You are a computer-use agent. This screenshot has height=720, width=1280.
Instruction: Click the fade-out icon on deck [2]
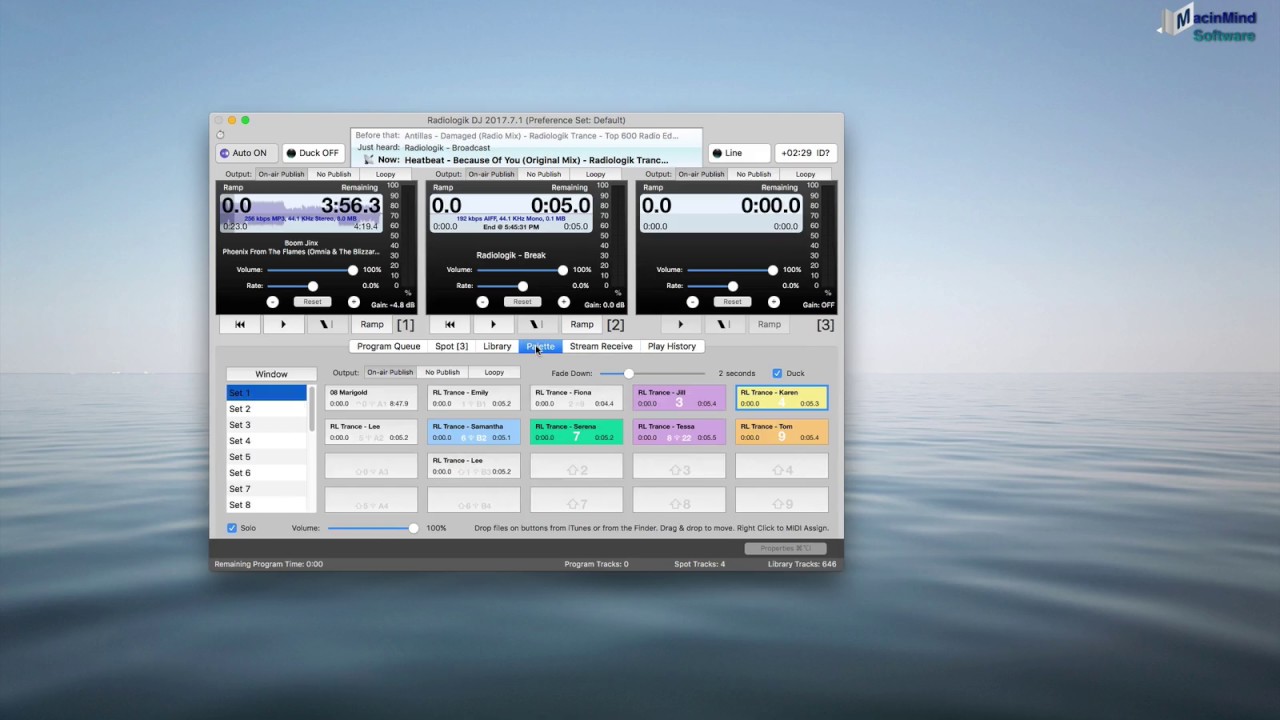[x=536, y=324]
